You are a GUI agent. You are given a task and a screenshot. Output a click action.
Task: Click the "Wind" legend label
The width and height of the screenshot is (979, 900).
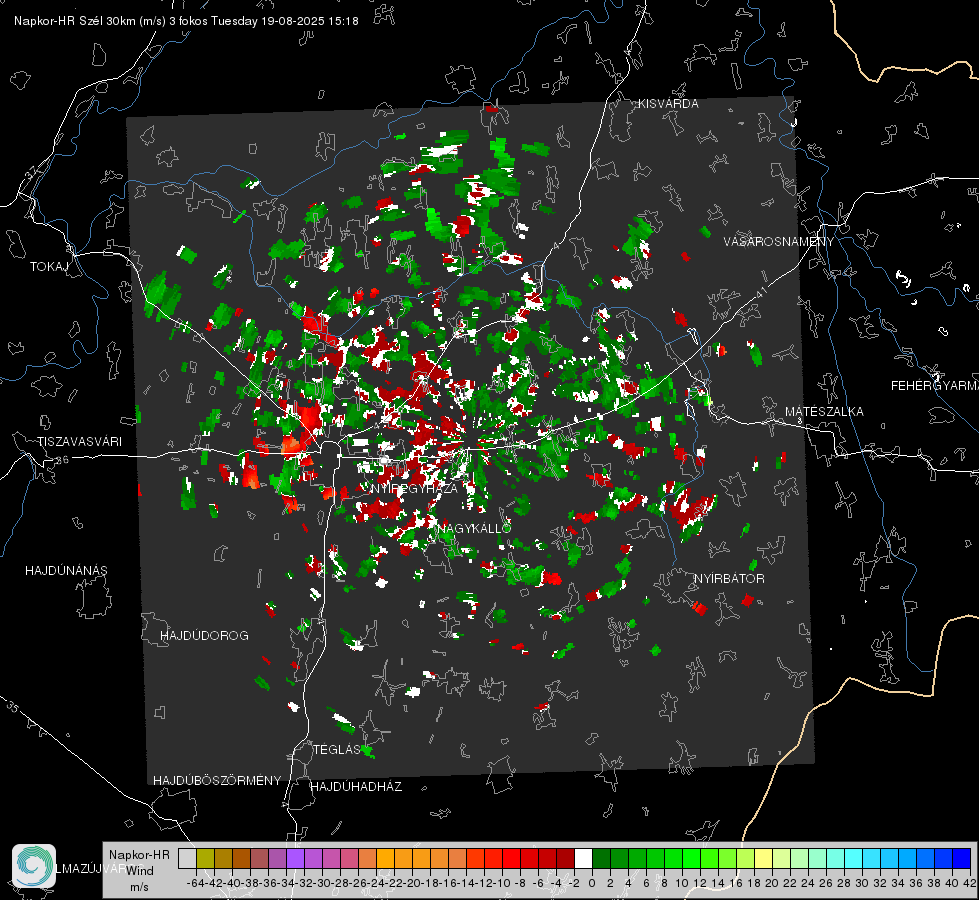click(x=140, y=871)
